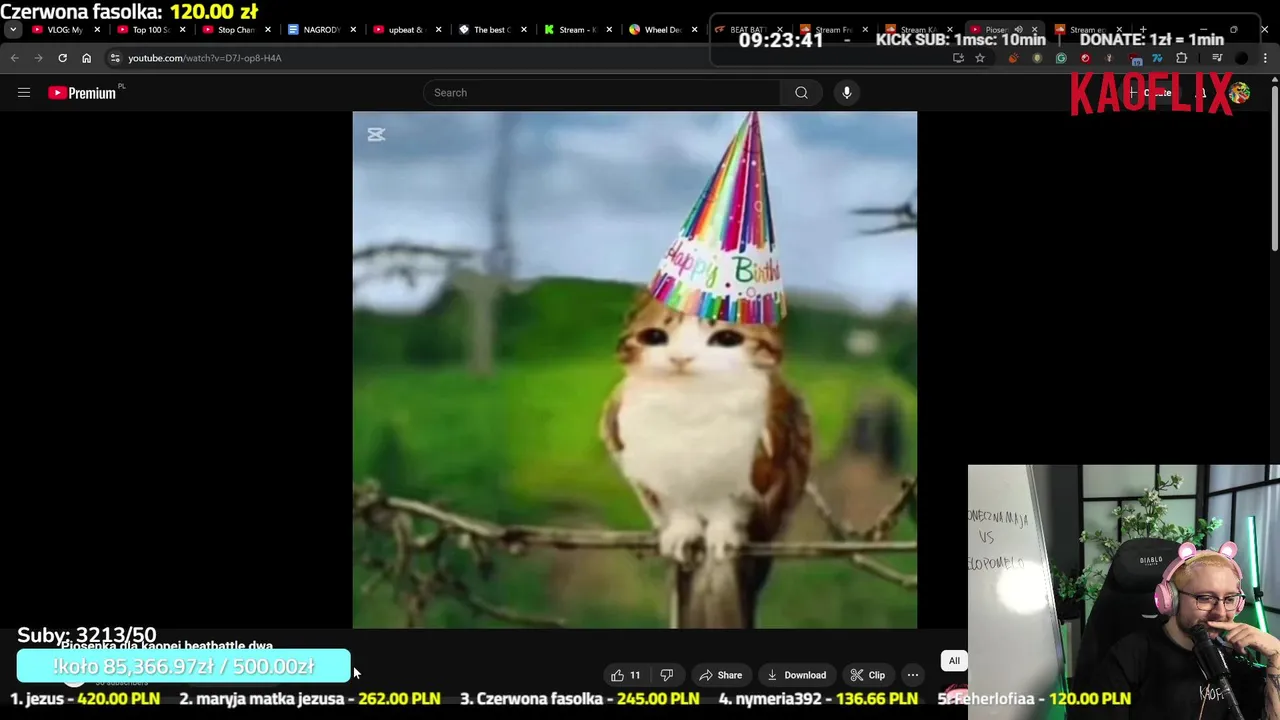Create a Clip of the video

(x=867, y=675)
